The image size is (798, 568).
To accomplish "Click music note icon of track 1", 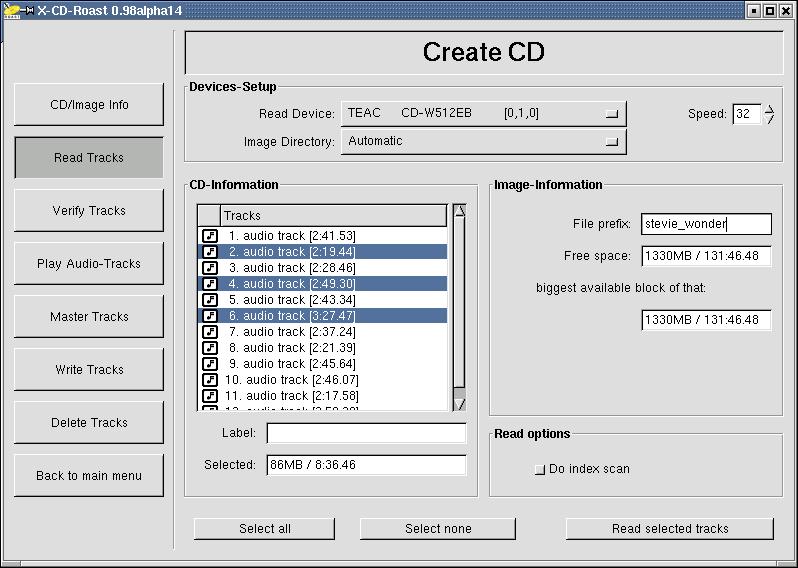I will 210,236.
